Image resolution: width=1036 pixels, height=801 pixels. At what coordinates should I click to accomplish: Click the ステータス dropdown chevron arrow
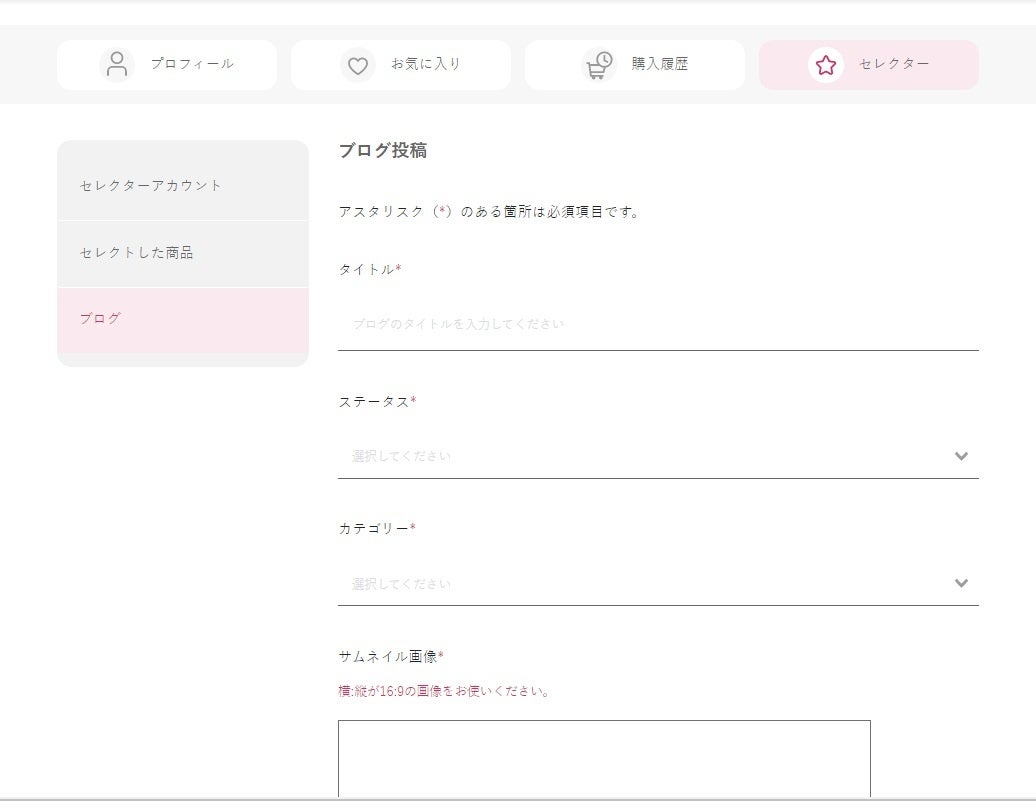click(961, 456)
